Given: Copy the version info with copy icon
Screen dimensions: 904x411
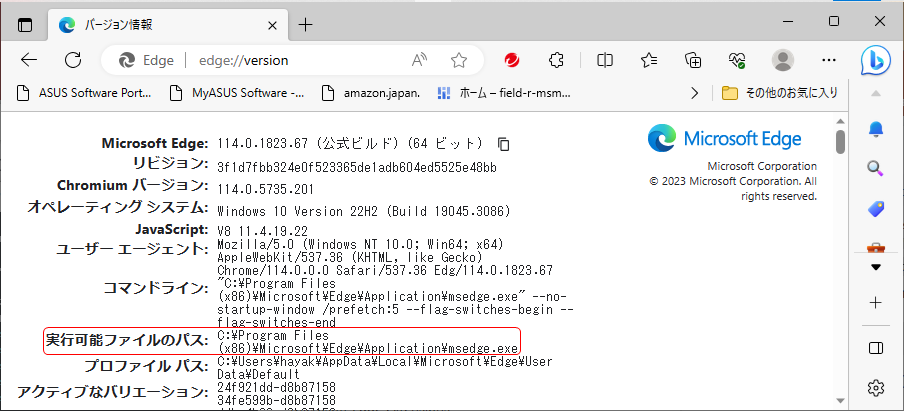Looking at the screenshot, I should click(x=505, y=144).
